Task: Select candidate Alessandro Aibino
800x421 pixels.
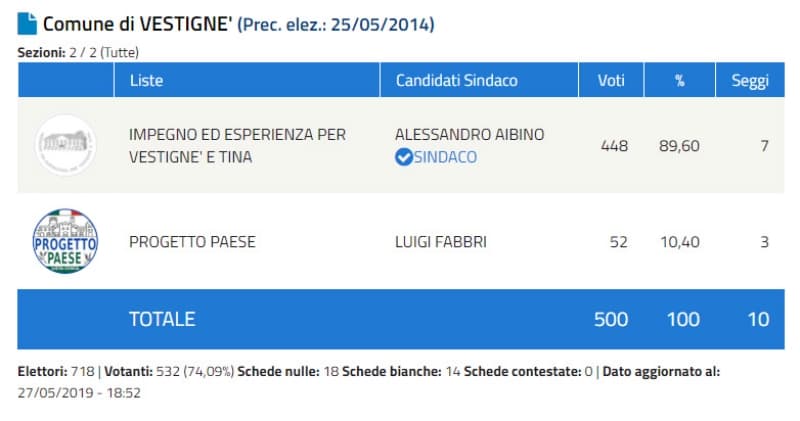Action: 470,134
